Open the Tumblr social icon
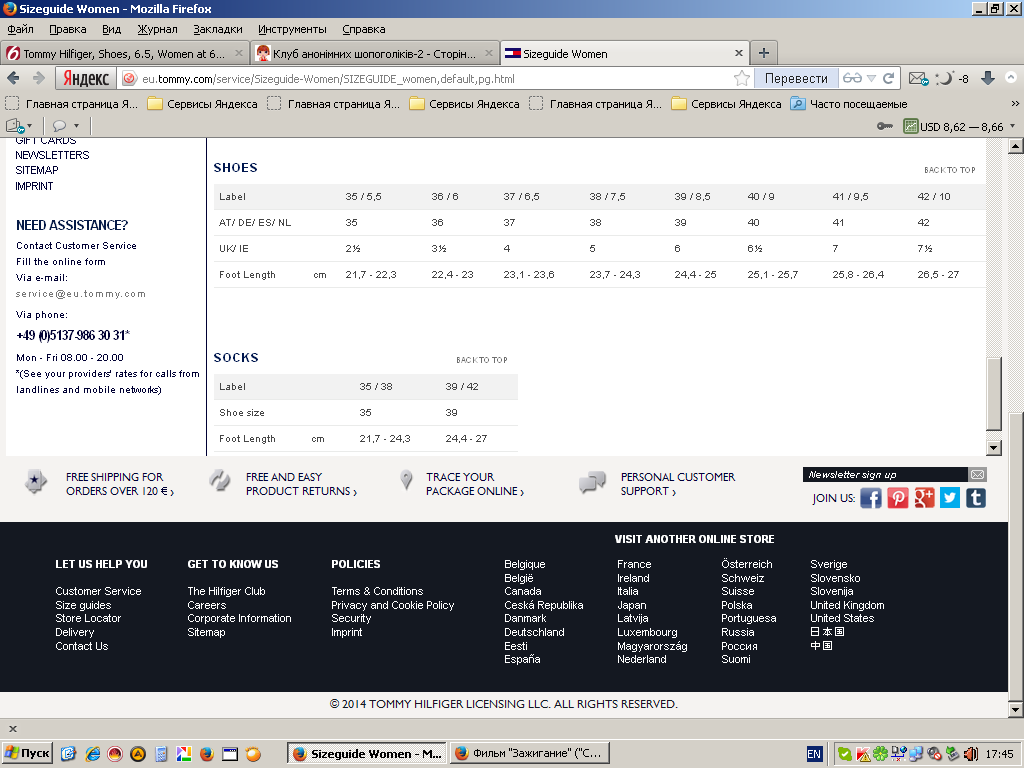 [975, 498]
